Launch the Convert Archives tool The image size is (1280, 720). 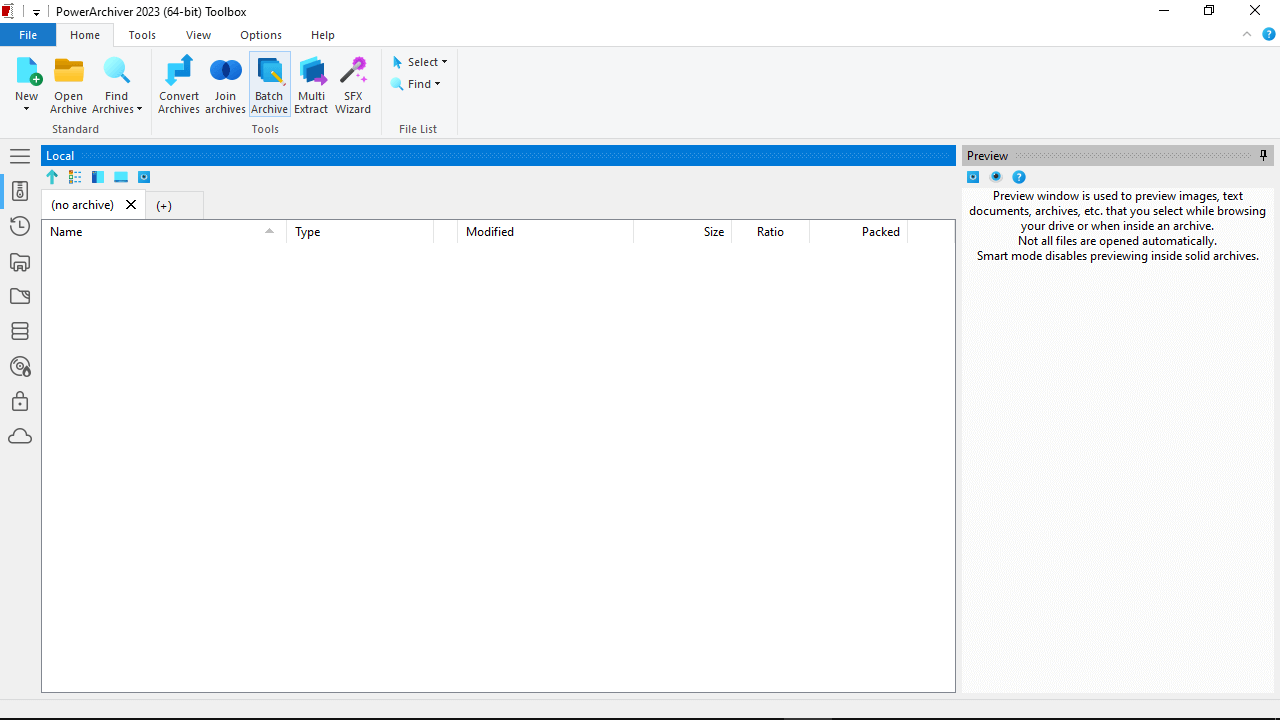[179, 85]
